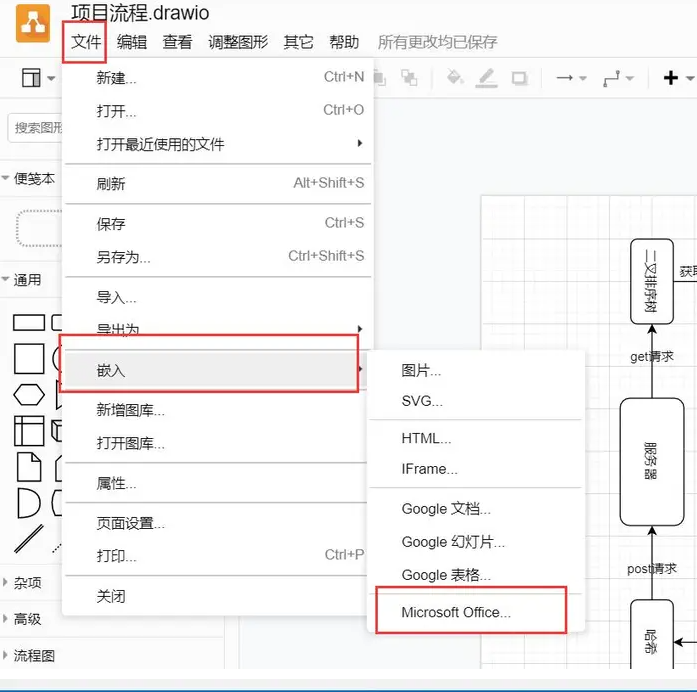Choose 刷新 menu entry
The width and height of the screenshot is (697, 692).
tap(218, 184)
